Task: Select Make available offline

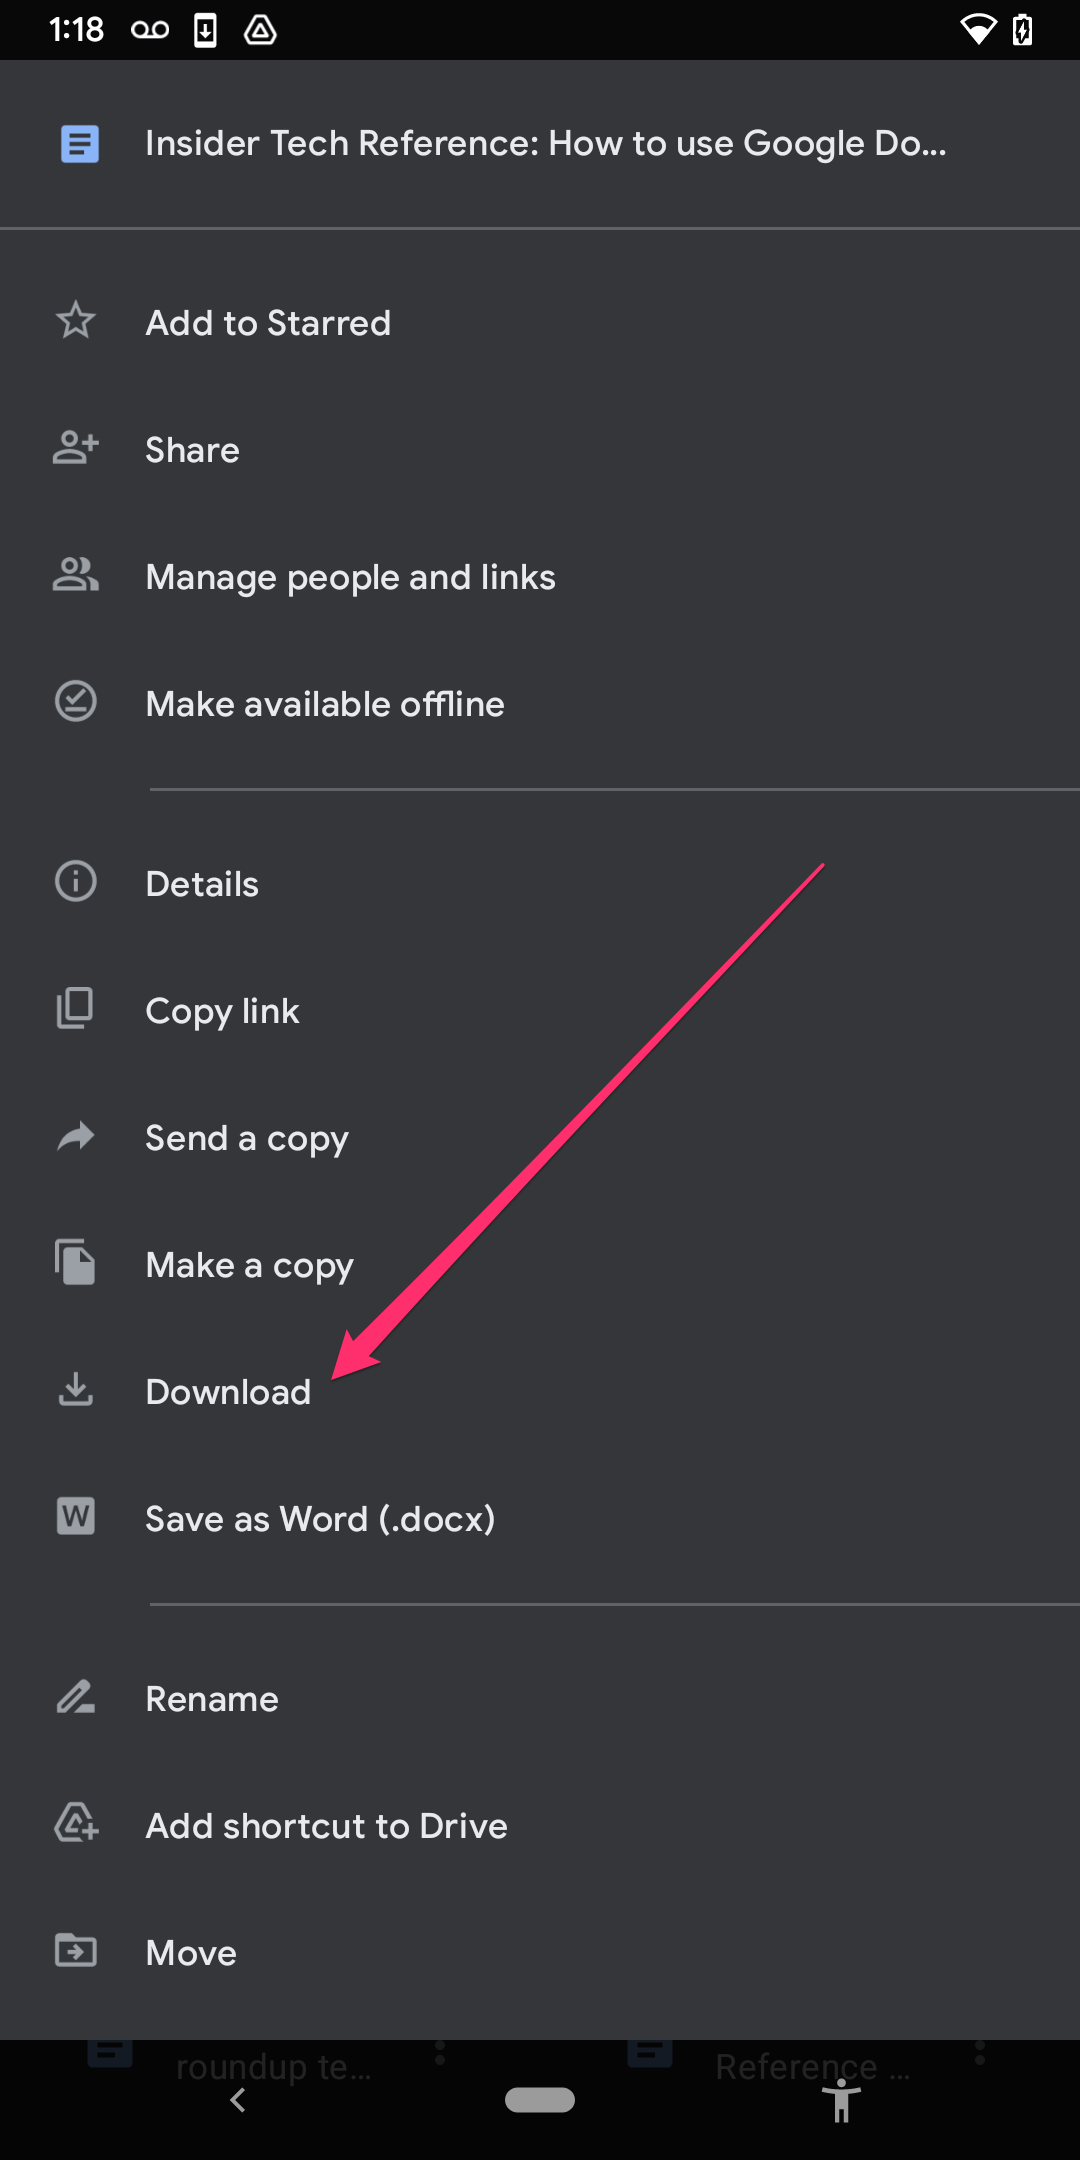Action: 540,703
